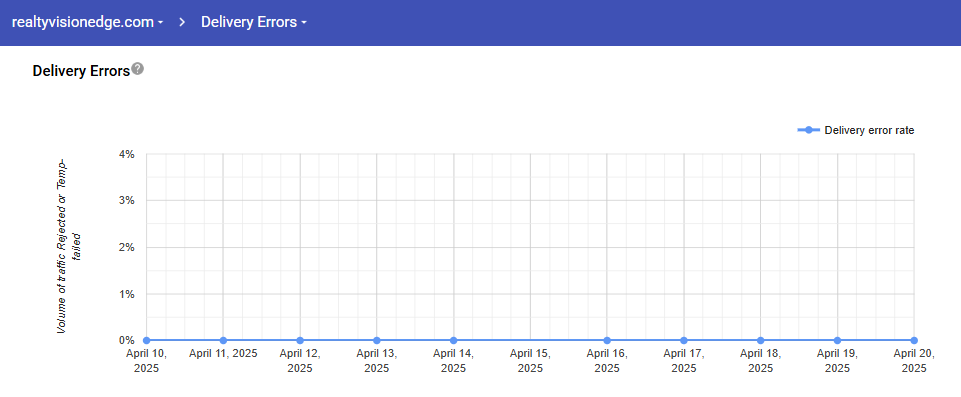Select the April 18 data point

pos(761,340)
